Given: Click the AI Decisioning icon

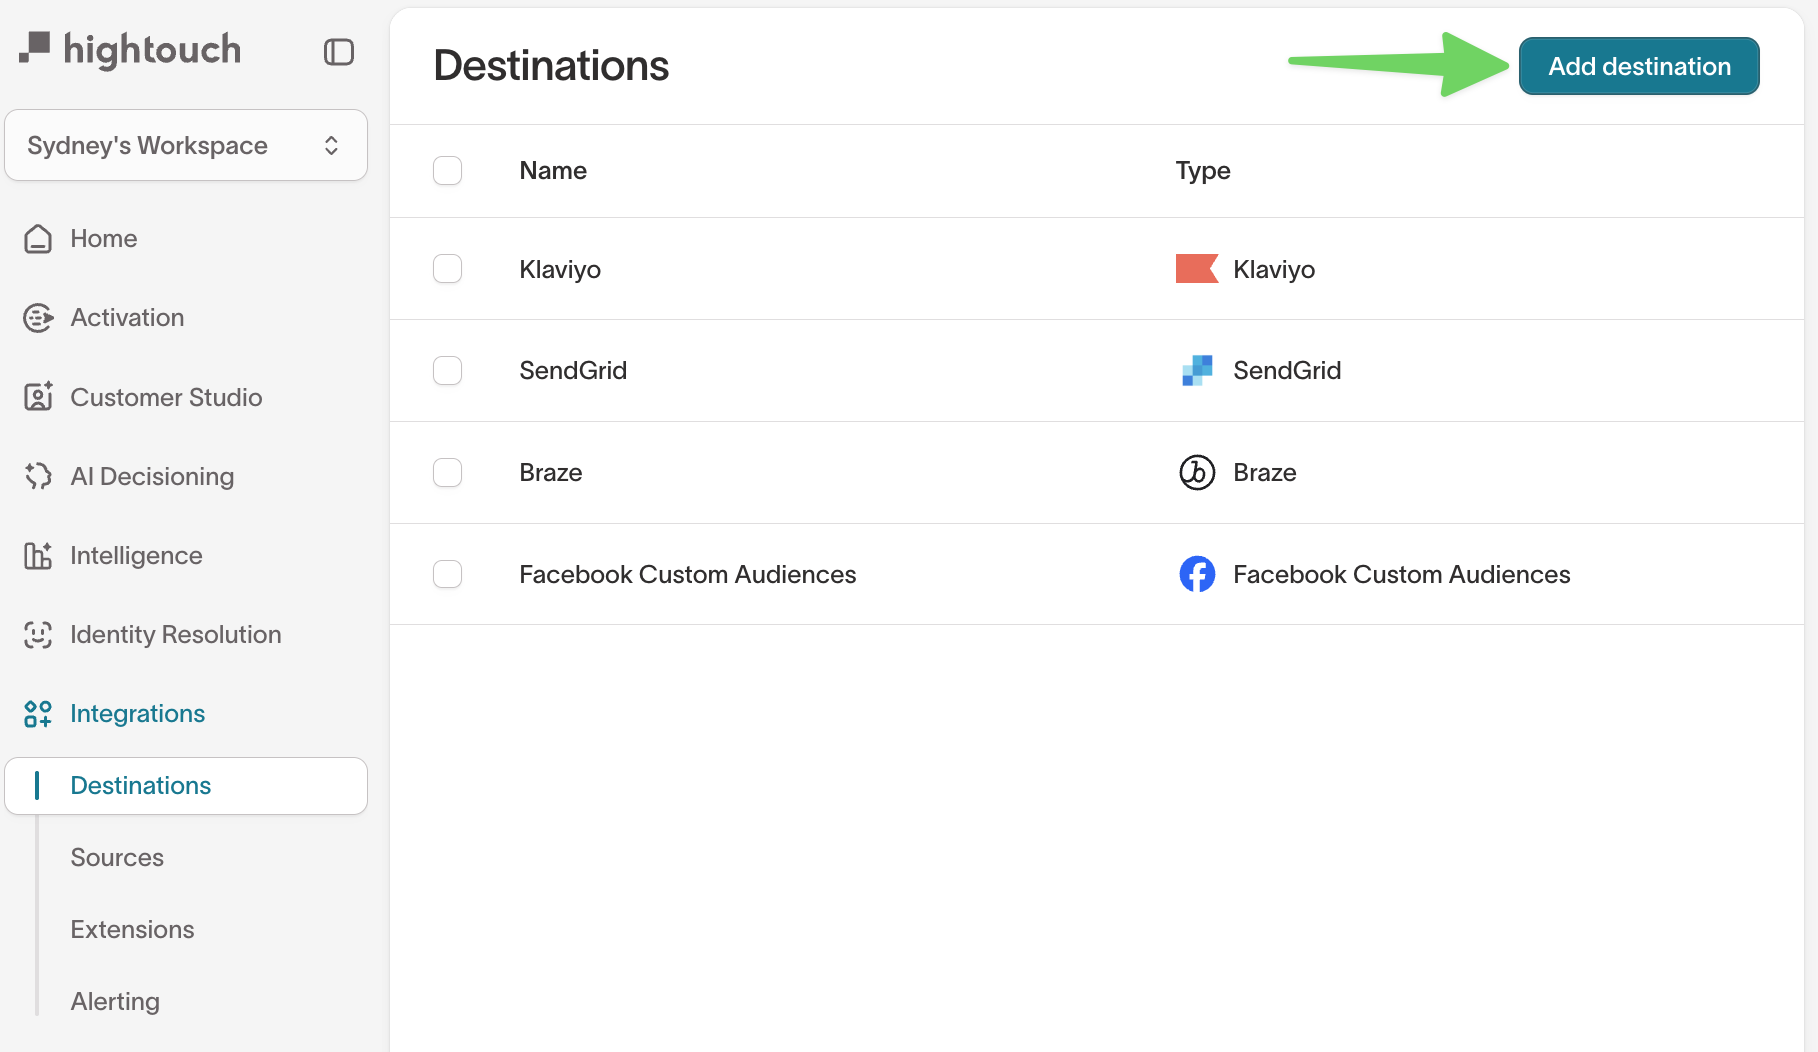Looking at the screenshot, I should coord(38,476).
